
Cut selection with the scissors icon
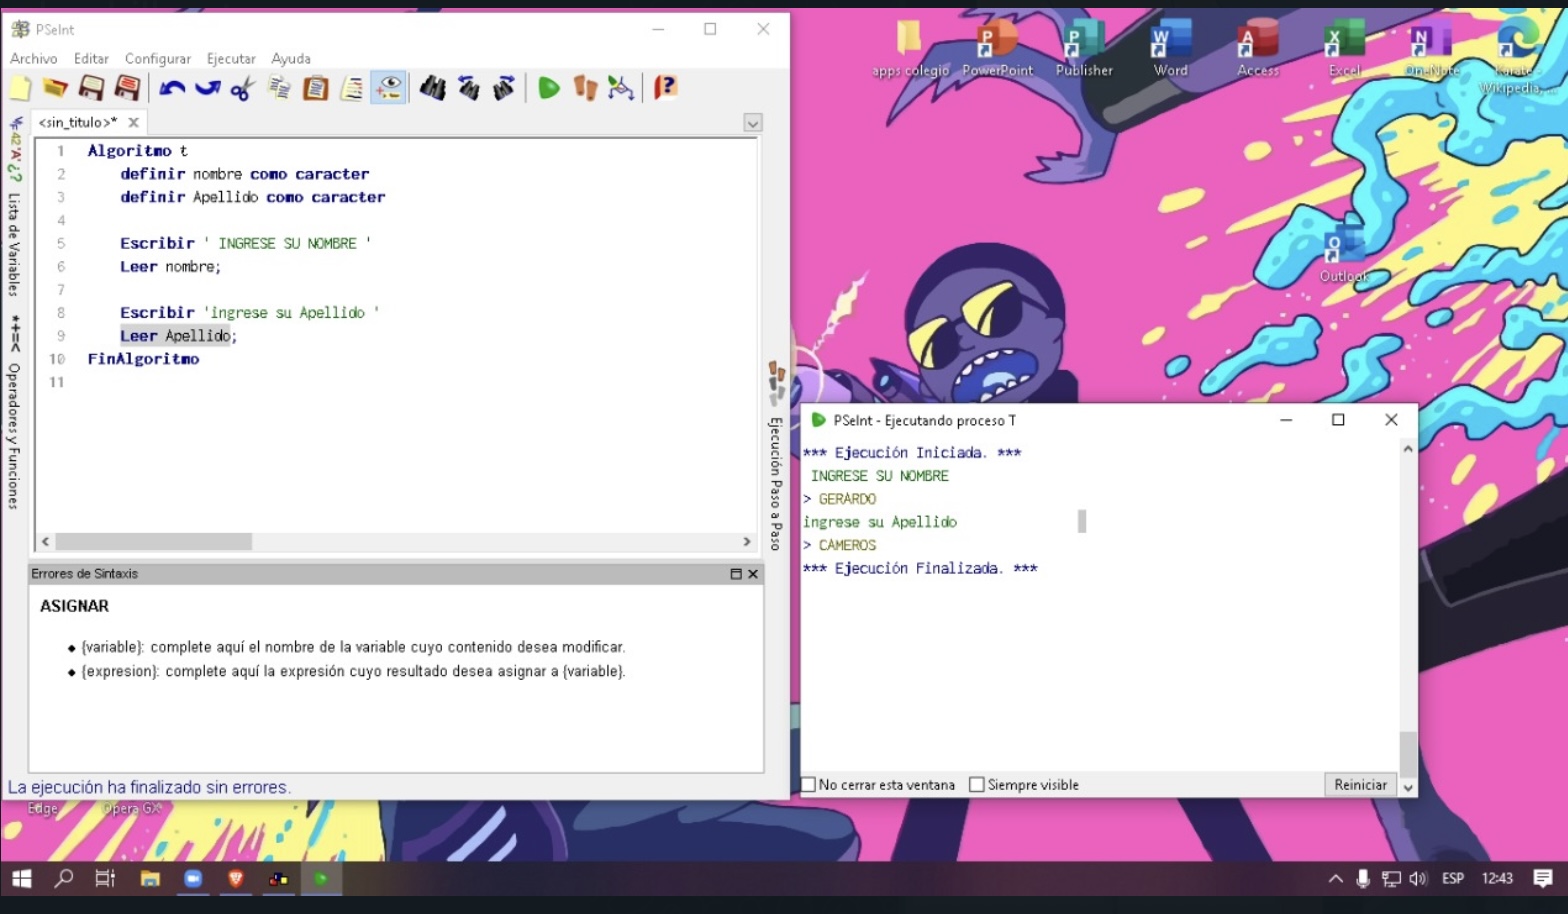coord(243,88)
